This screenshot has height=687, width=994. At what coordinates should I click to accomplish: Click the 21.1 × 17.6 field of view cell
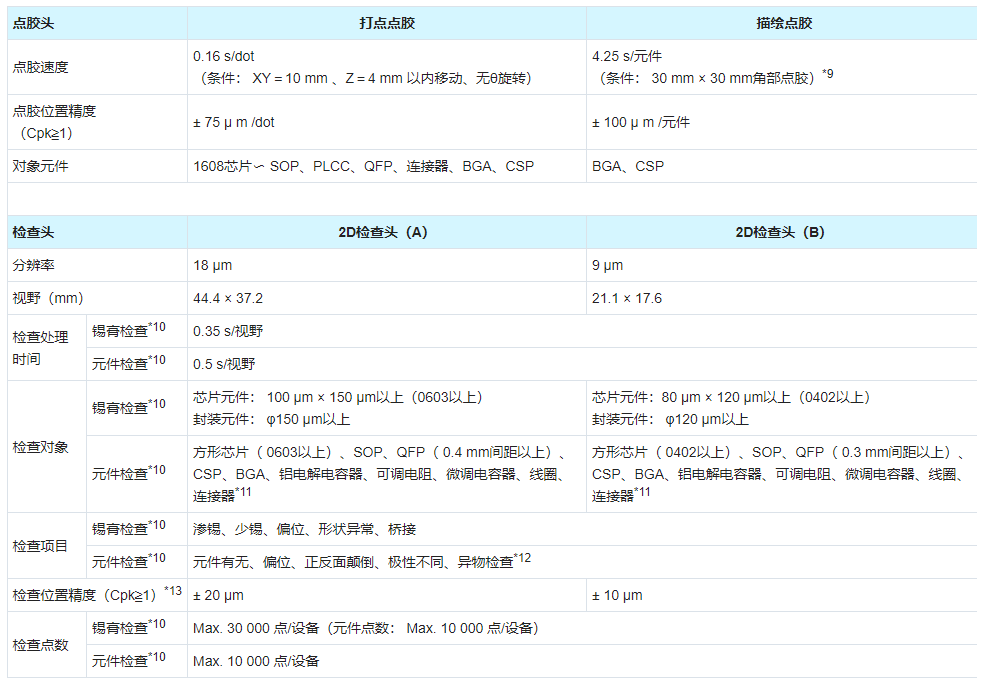click(x=627, y=298)
